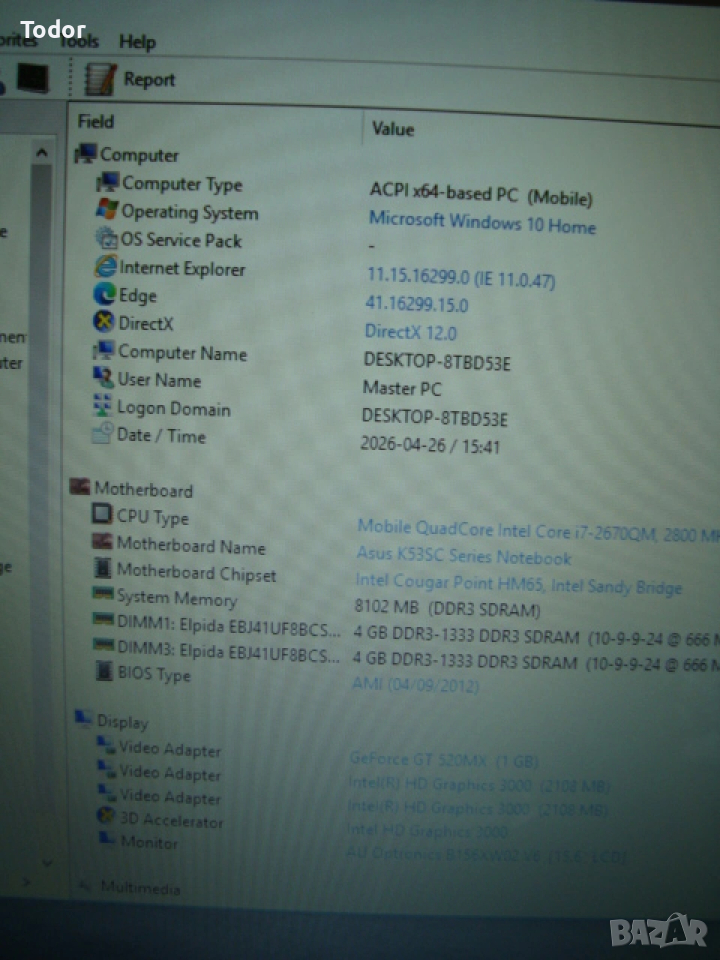Open the Microsoft Windows 10 Home link
This screenshot has height=960, width=720.
click(x=482, y=223)
